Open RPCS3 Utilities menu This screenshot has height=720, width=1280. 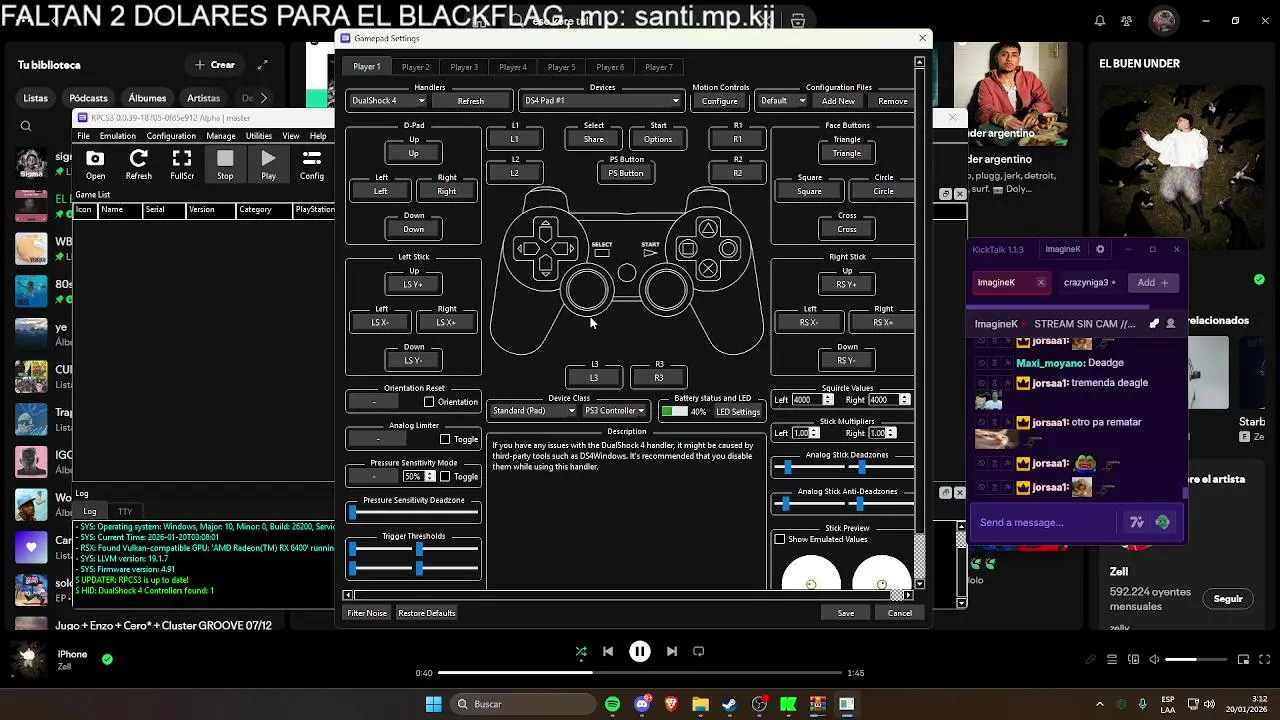[x=259, y=136]
